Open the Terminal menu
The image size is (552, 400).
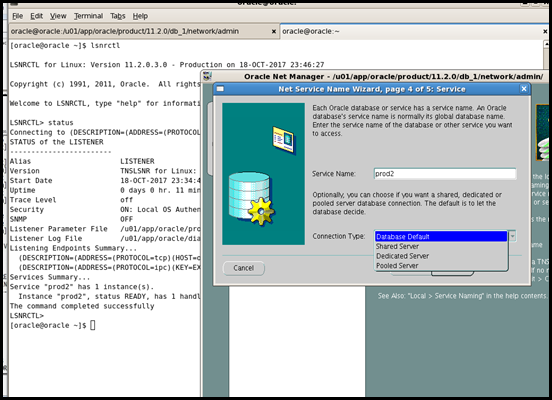(x=88, y=16)
